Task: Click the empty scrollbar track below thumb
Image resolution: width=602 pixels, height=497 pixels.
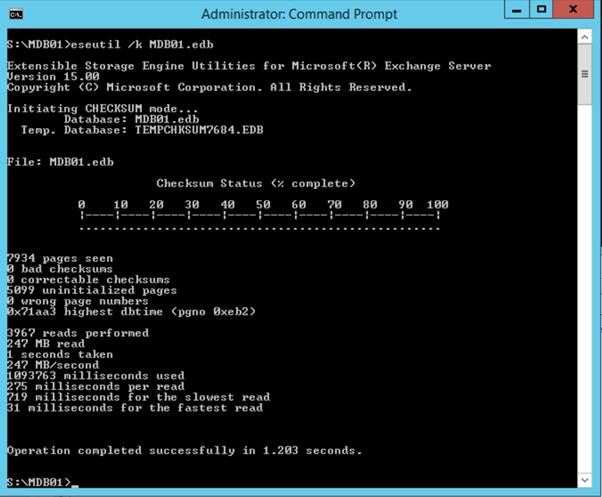Action: pos(585,300)
